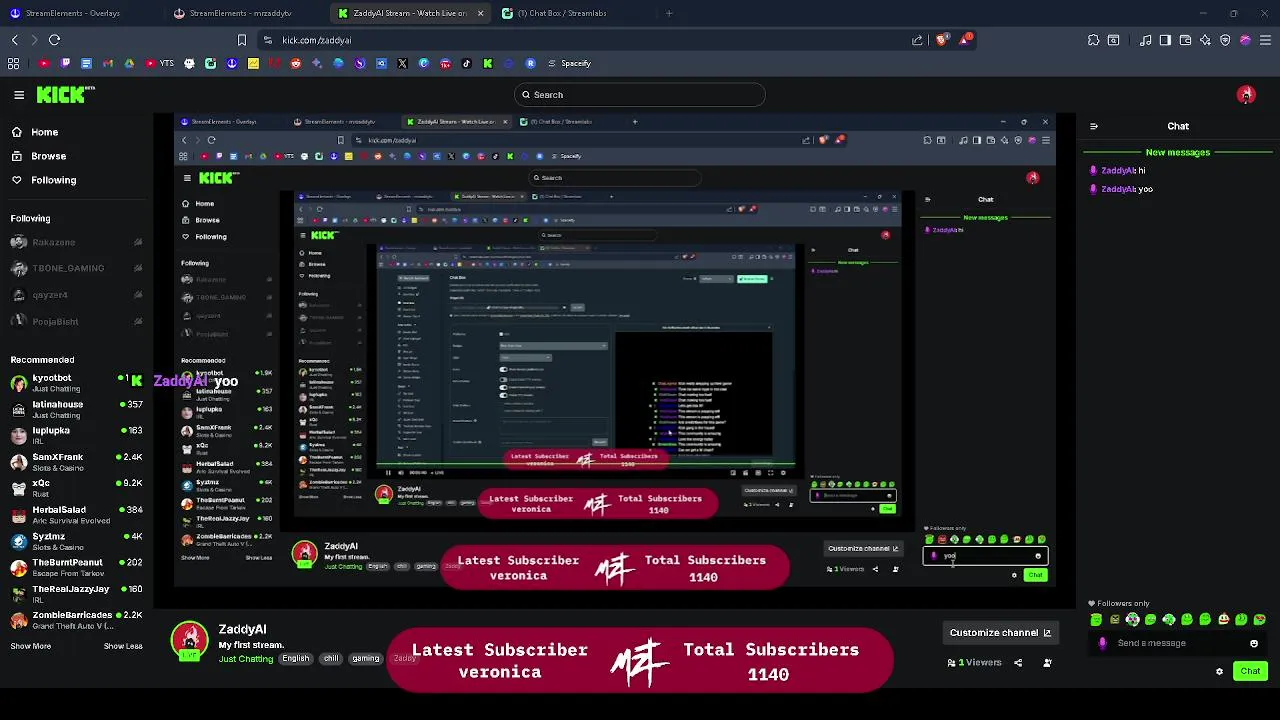Click the share page icon in address bar
This screenshot has width=1280, height=720.
pyautogui.click(x=918, y=40)
